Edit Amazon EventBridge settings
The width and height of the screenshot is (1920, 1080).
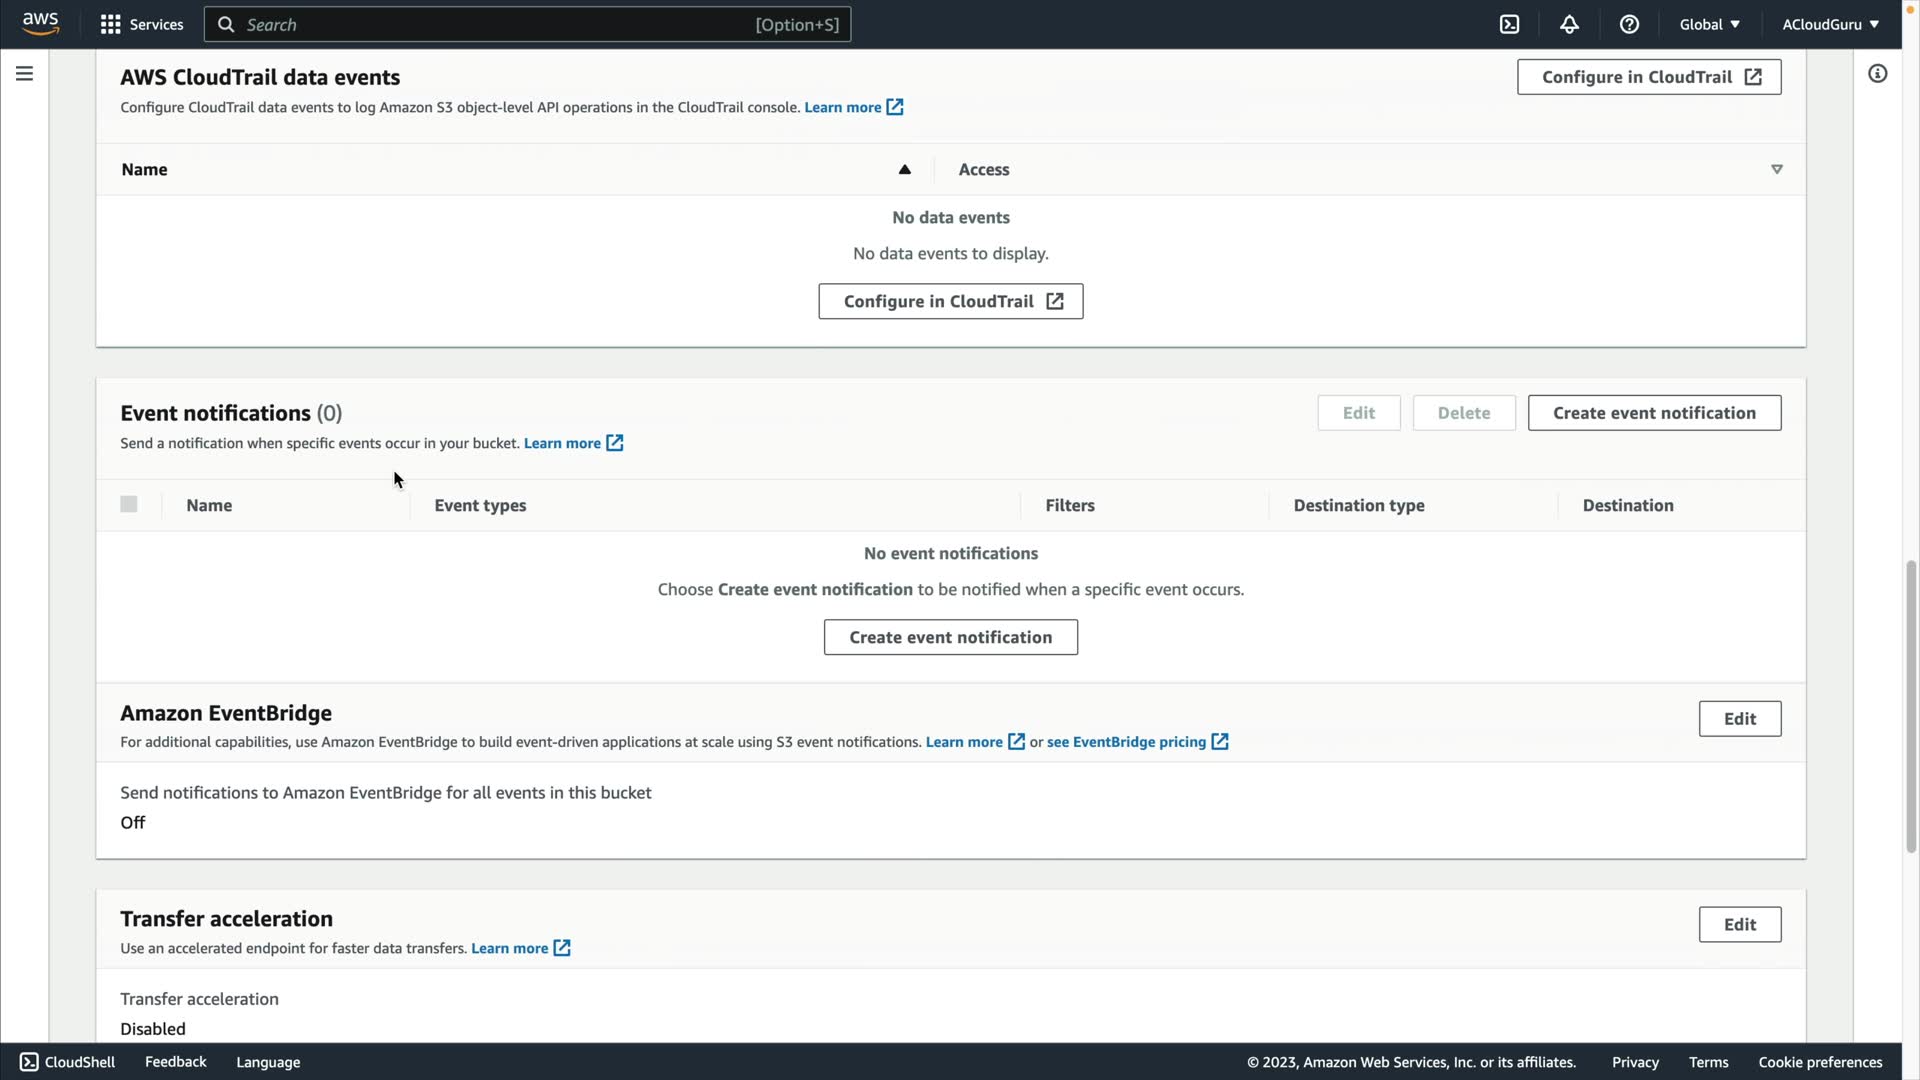tap(1739, 719)
